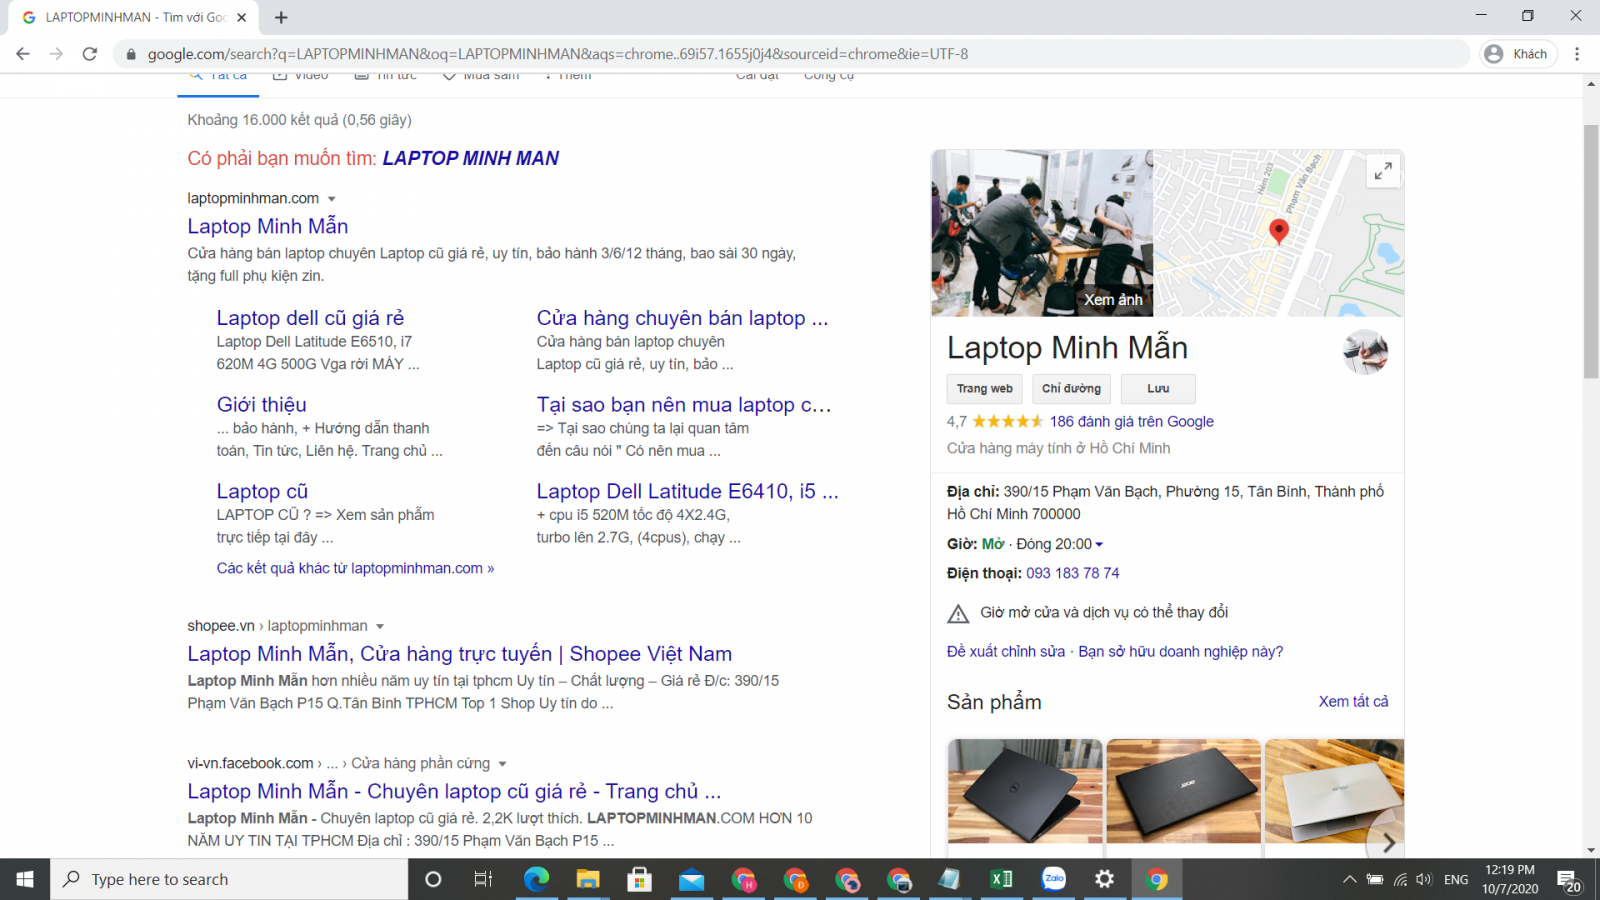The height and width of the screenshot is (900, 1600).
Task: Open the Xem ảnh store photo
Action: coord(1042,233)
